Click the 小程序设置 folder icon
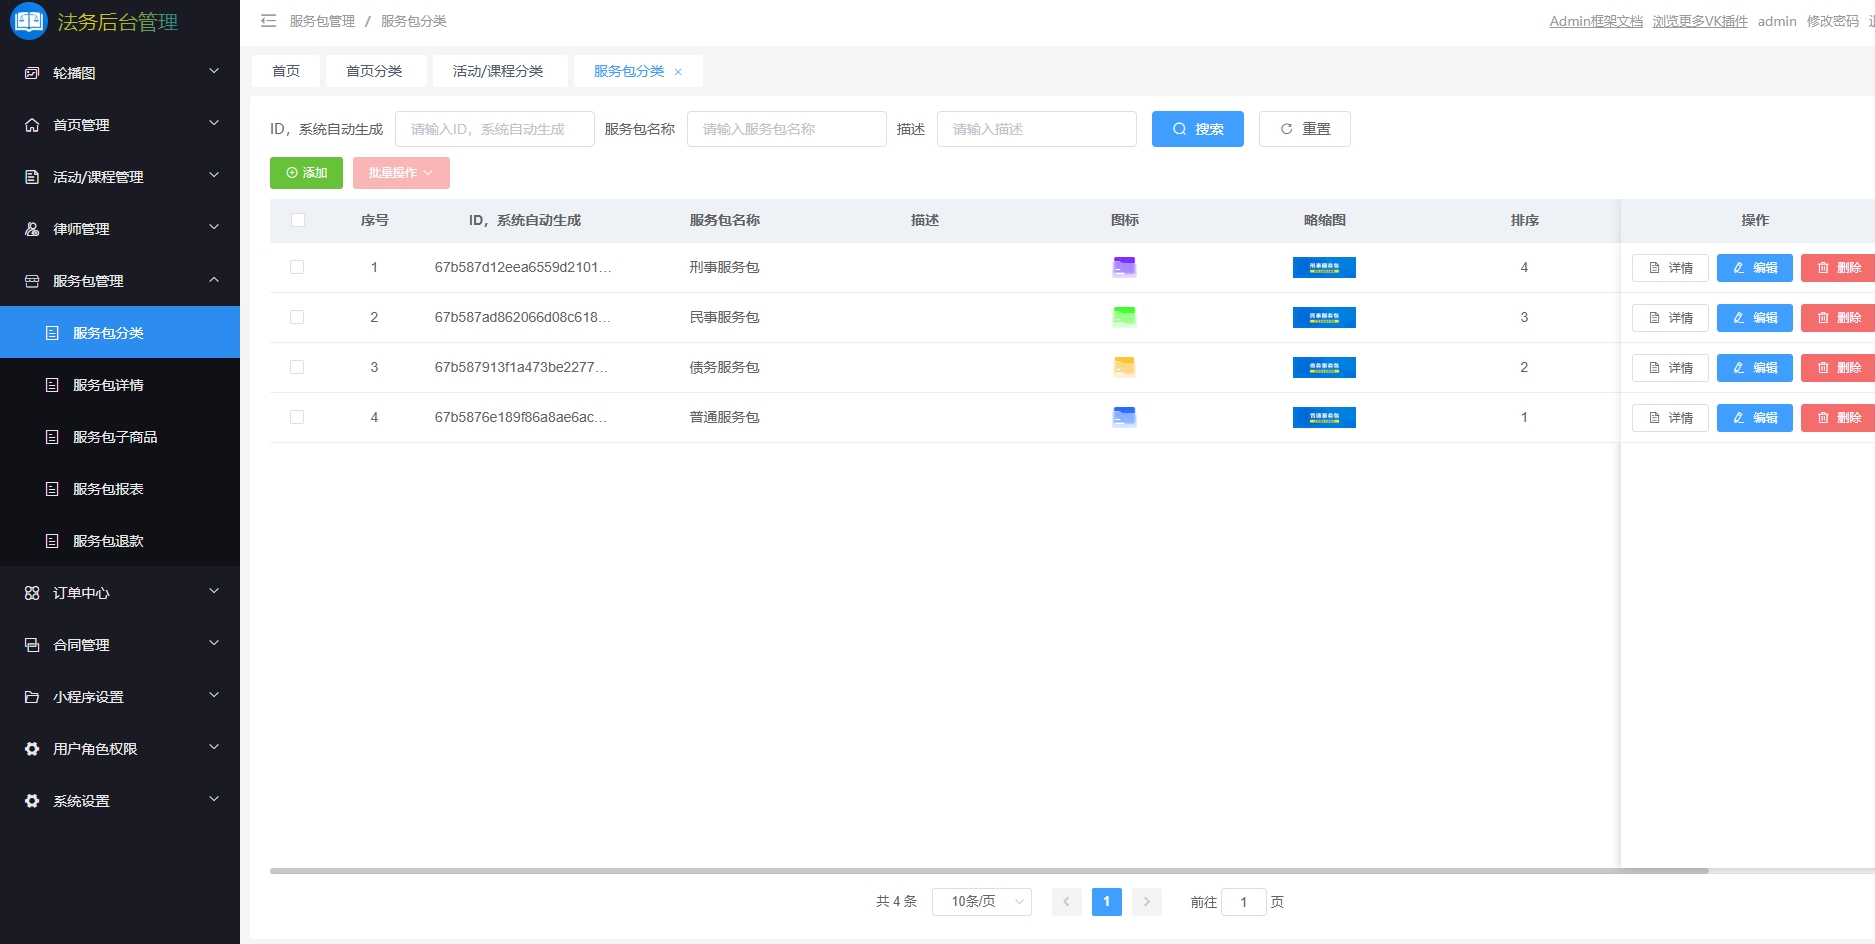Image resolution: width=1875 pixels, height=944 pixels. 32,697
